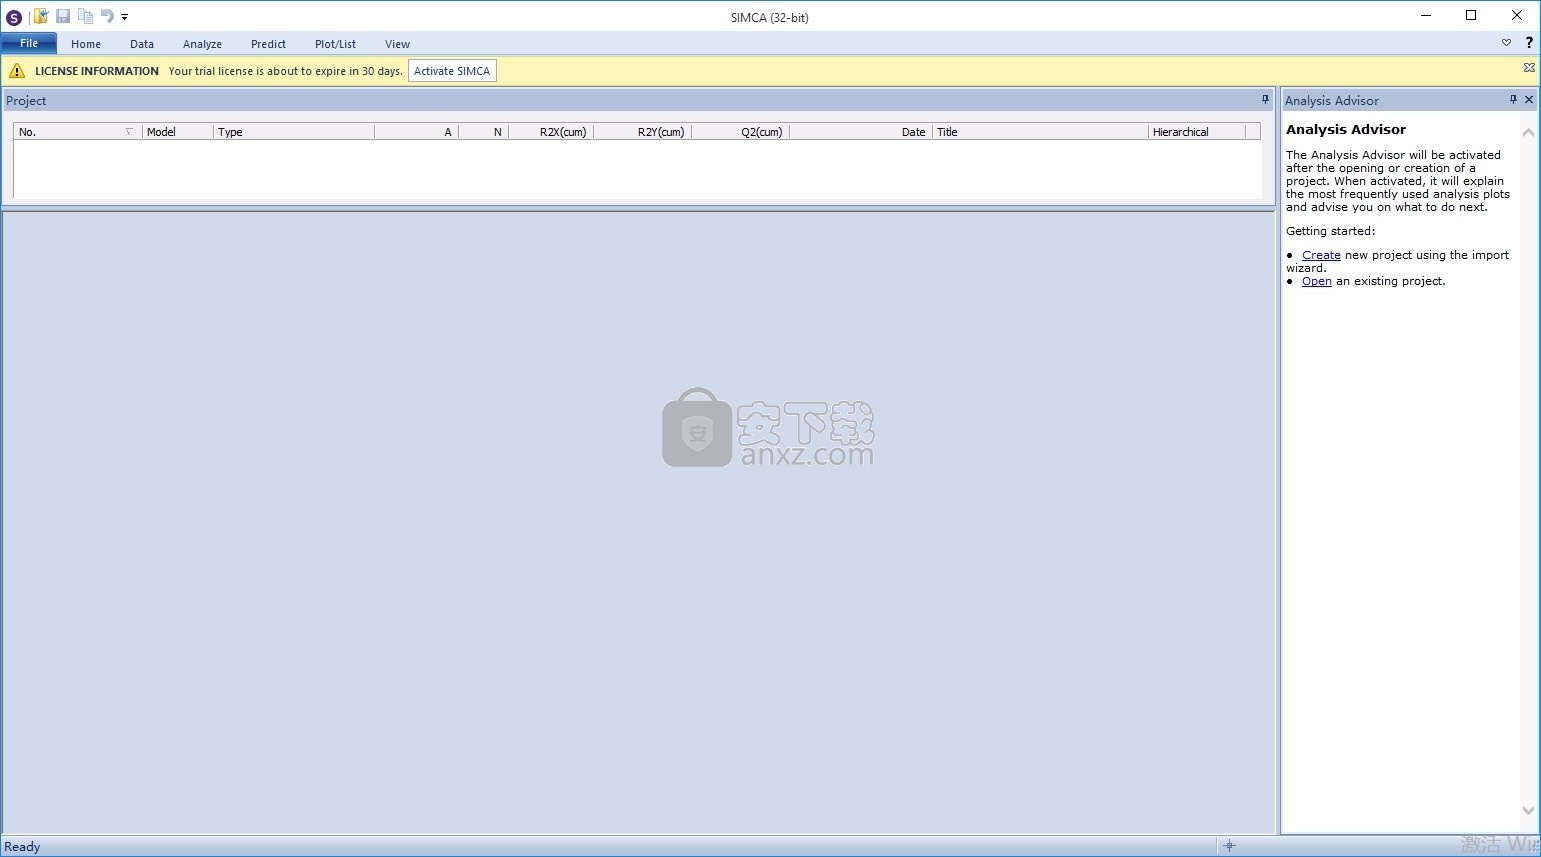Screen dimensions: 1541x857
Task: Click the Open existing project link
Action: point(1316,281)
